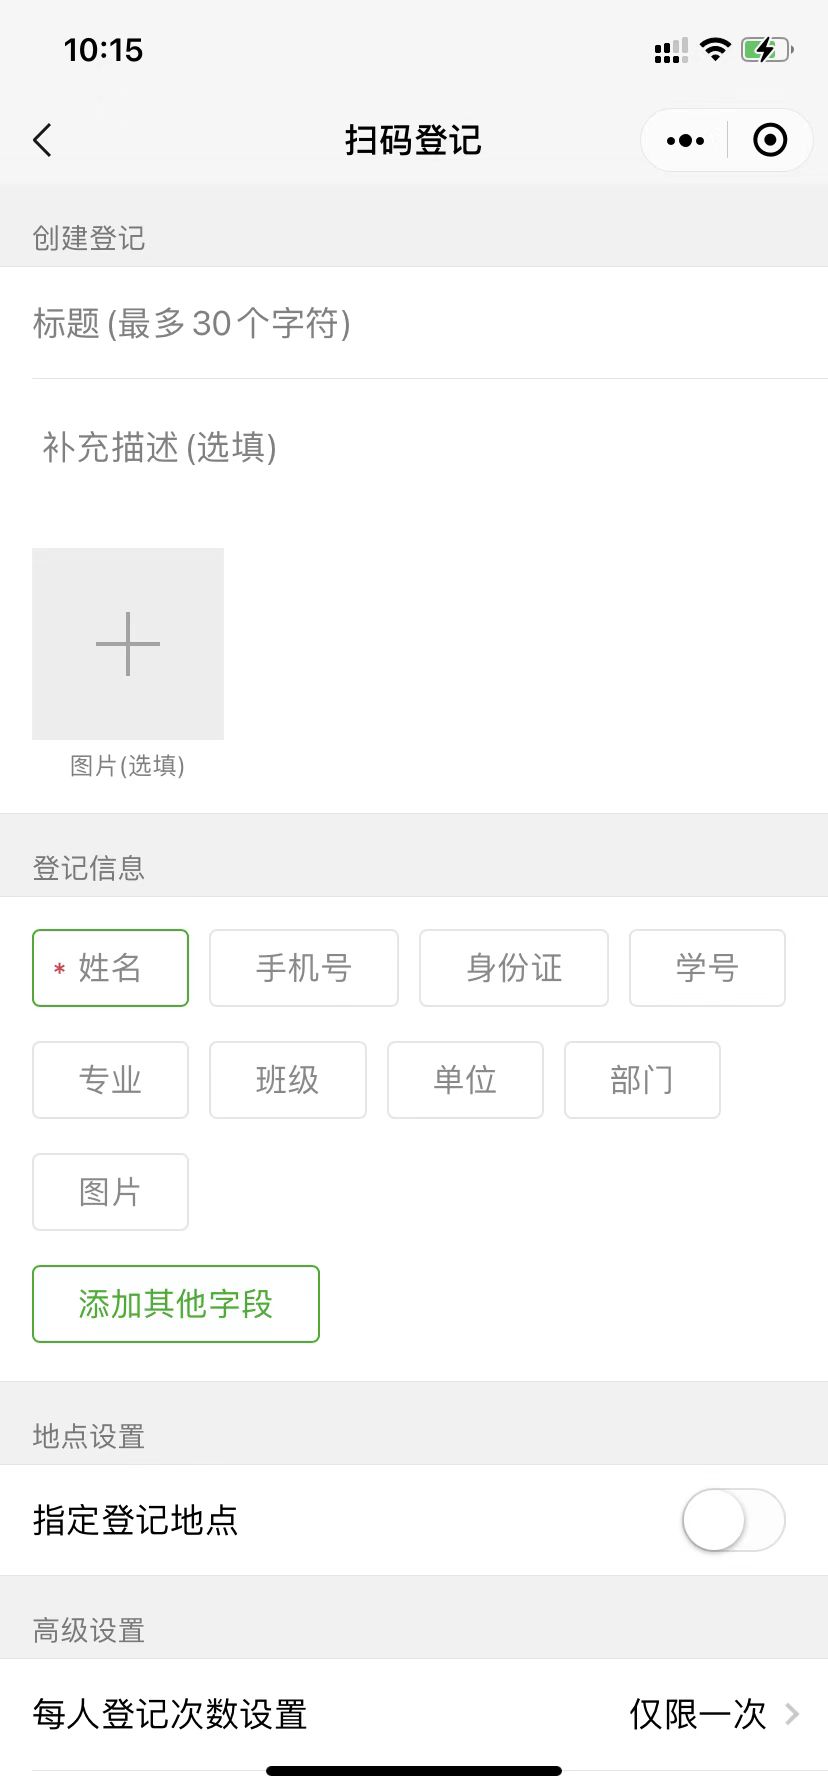Viewport: 828px width, 1792px height.
Task: Open the 仅限一次 option selector
Action: (697, 1714)
